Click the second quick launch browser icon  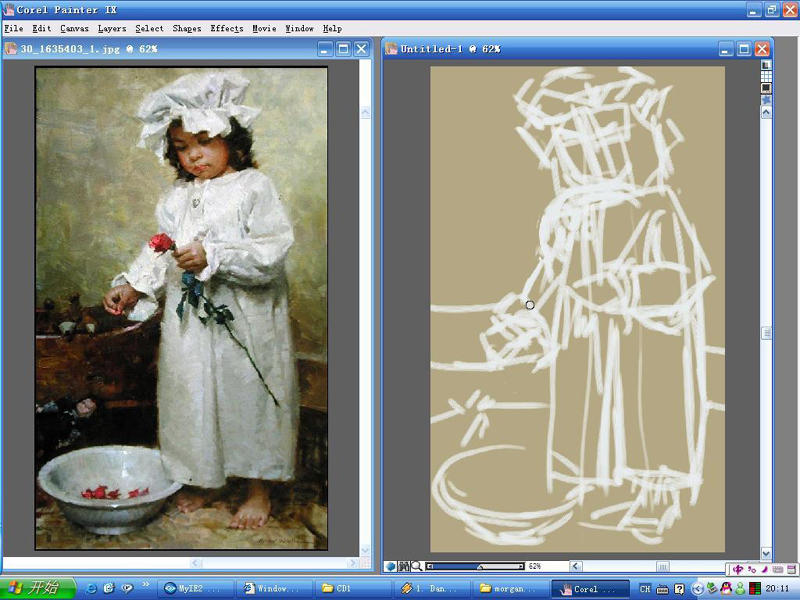tap(109, 589)
